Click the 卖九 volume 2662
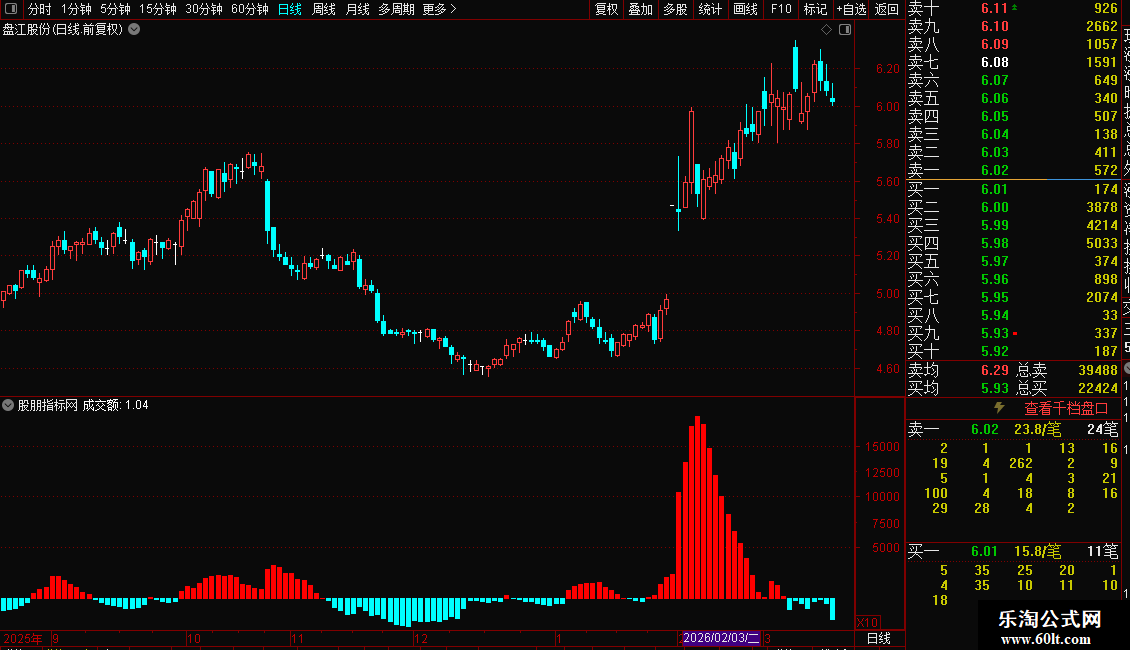 (x=1102, y=27)
